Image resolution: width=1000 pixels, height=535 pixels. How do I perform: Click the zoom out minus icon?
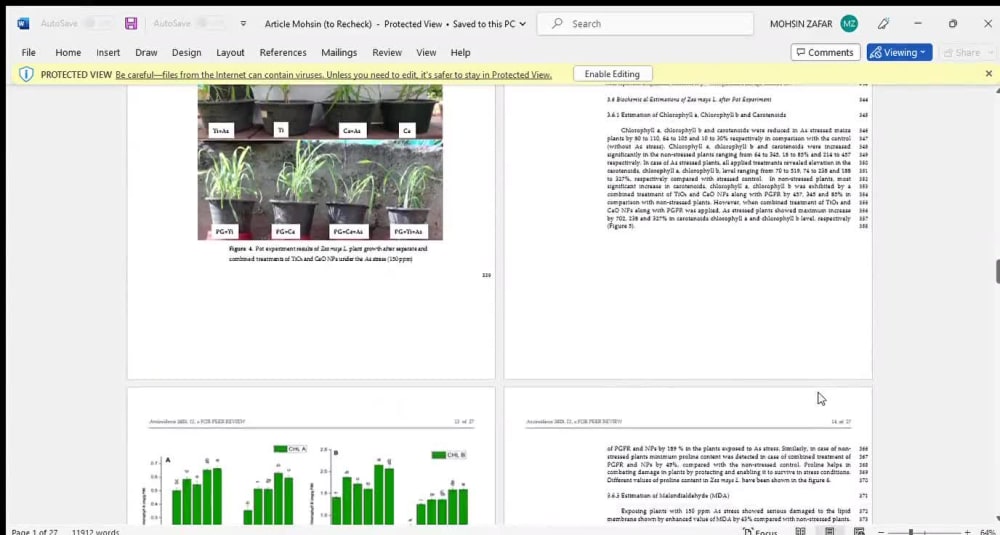point(882,532)
